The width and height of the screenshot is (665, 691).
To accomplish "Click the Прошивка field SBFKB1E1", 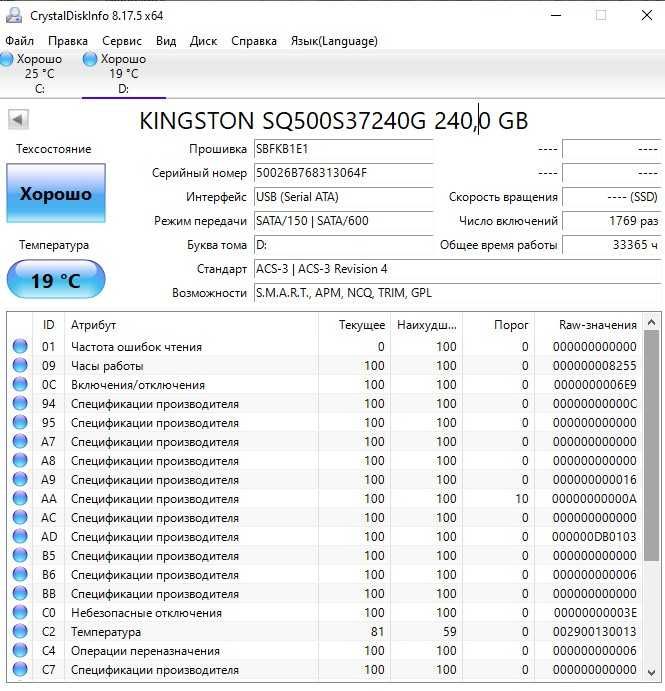I will (x=343, y=149).
